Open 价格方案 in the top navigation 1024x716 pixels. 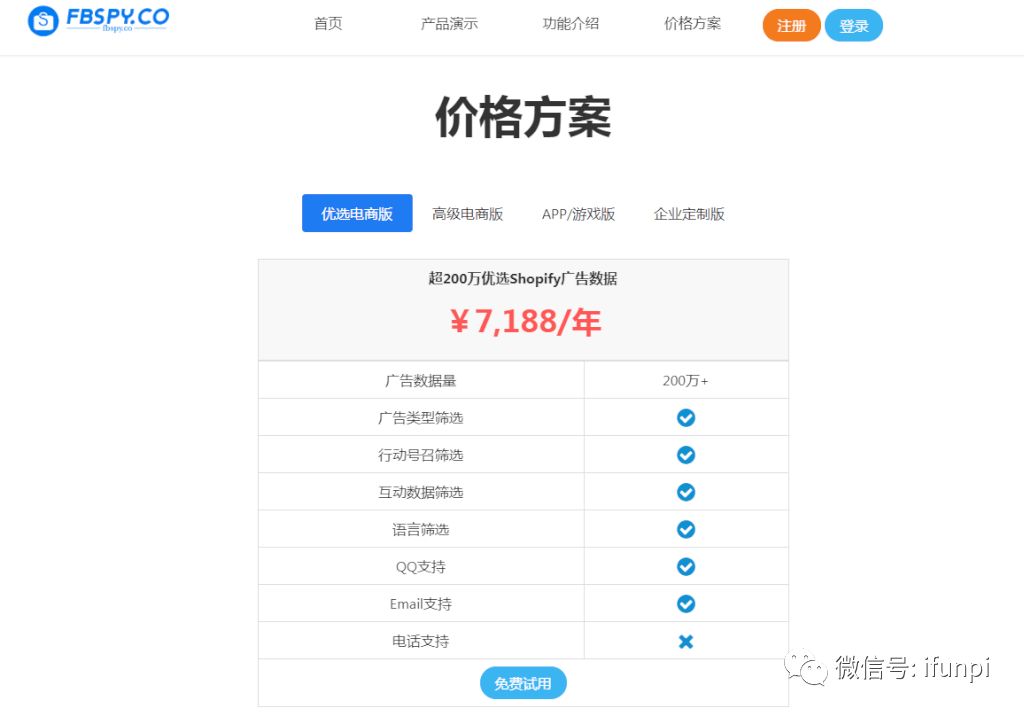tap(692, 24)
